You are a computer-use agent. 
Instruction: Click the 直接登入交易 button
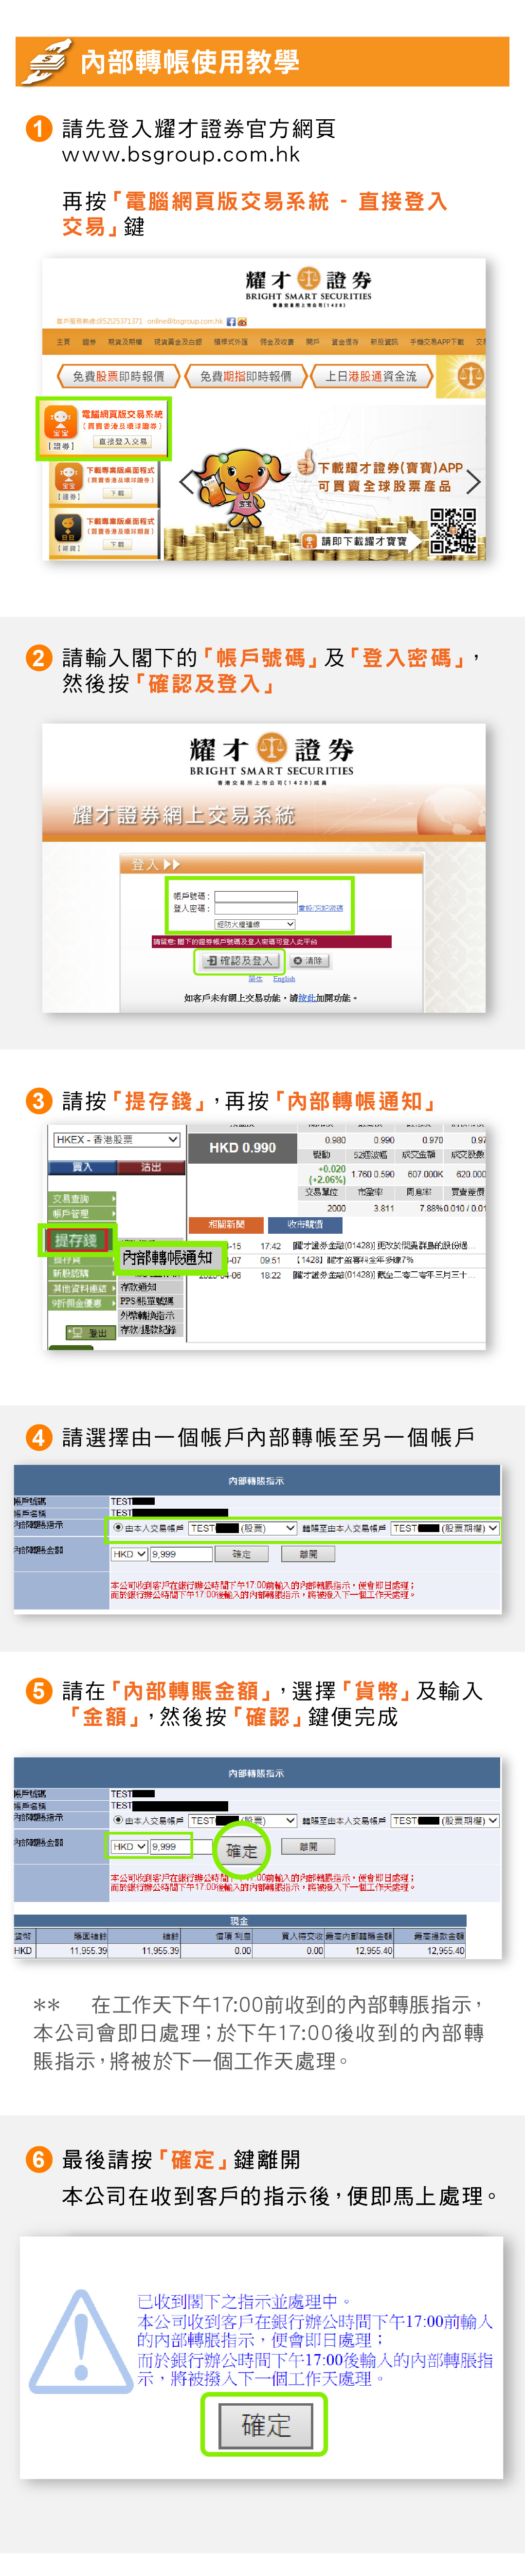point(124,441)
